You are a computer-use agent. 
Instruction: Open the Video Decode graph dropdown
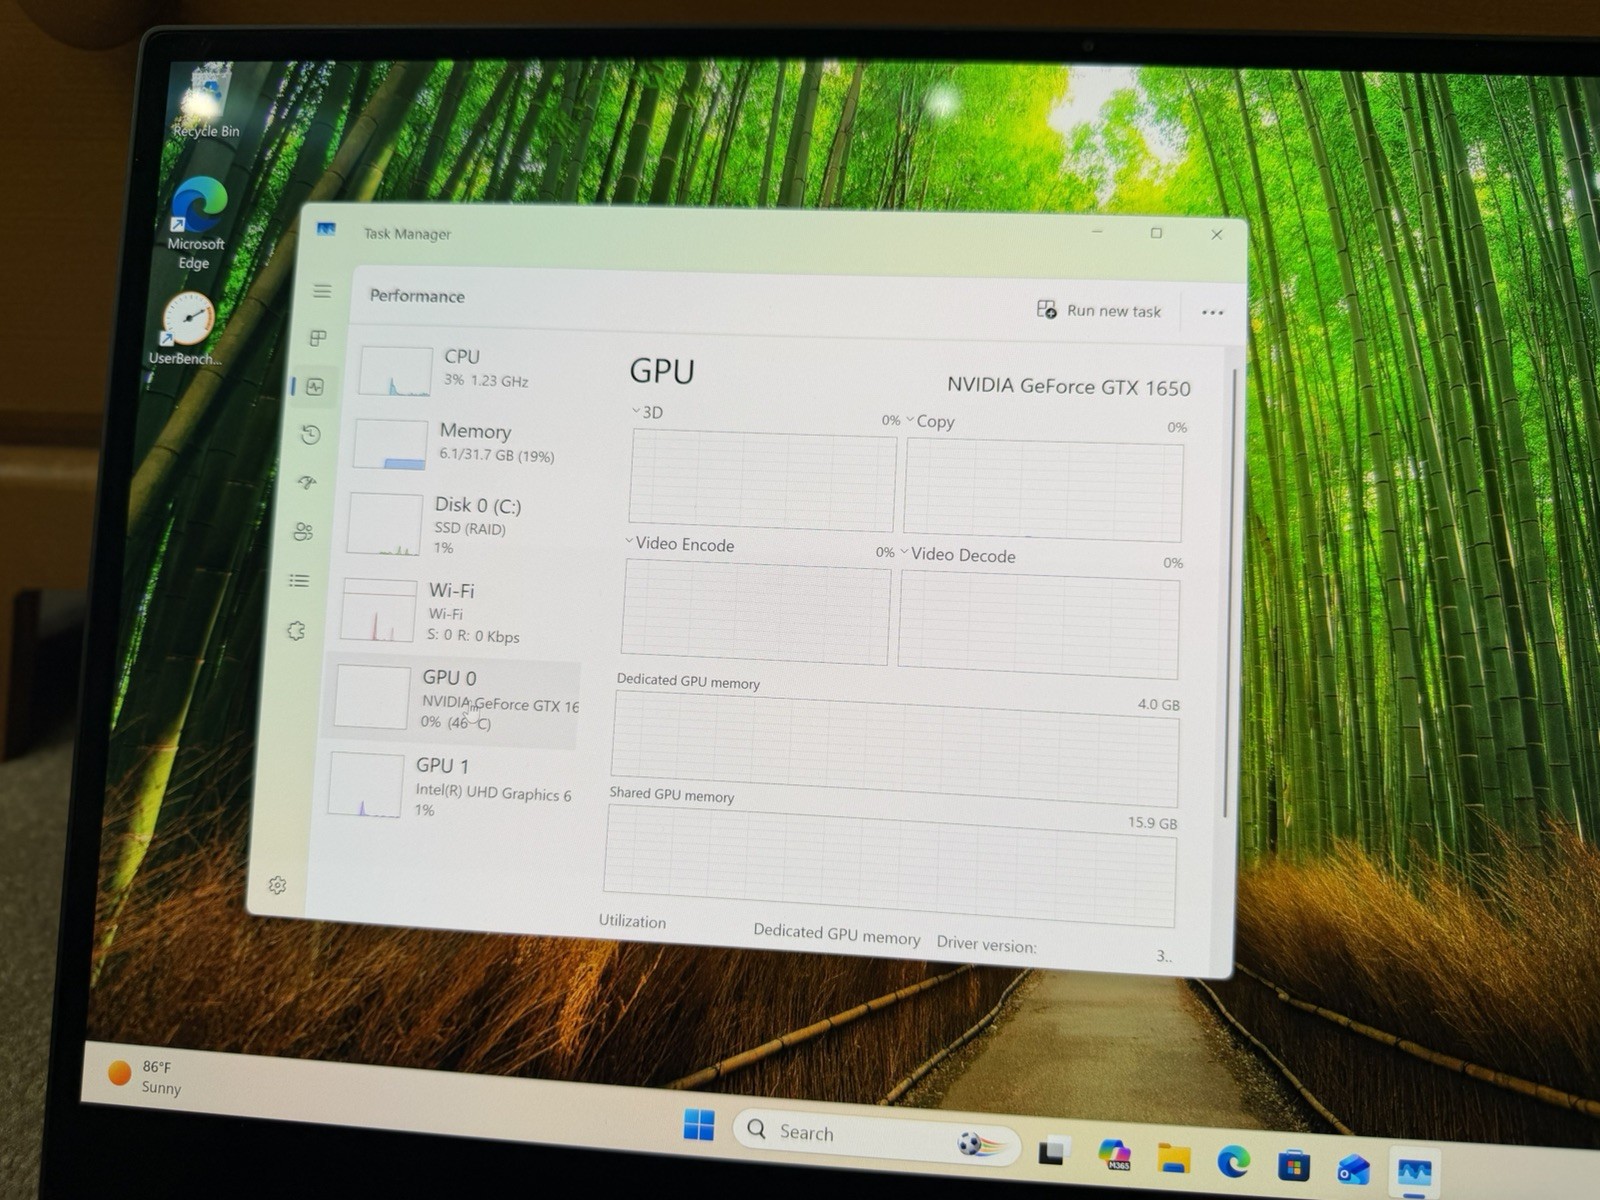tap(904, 552)
